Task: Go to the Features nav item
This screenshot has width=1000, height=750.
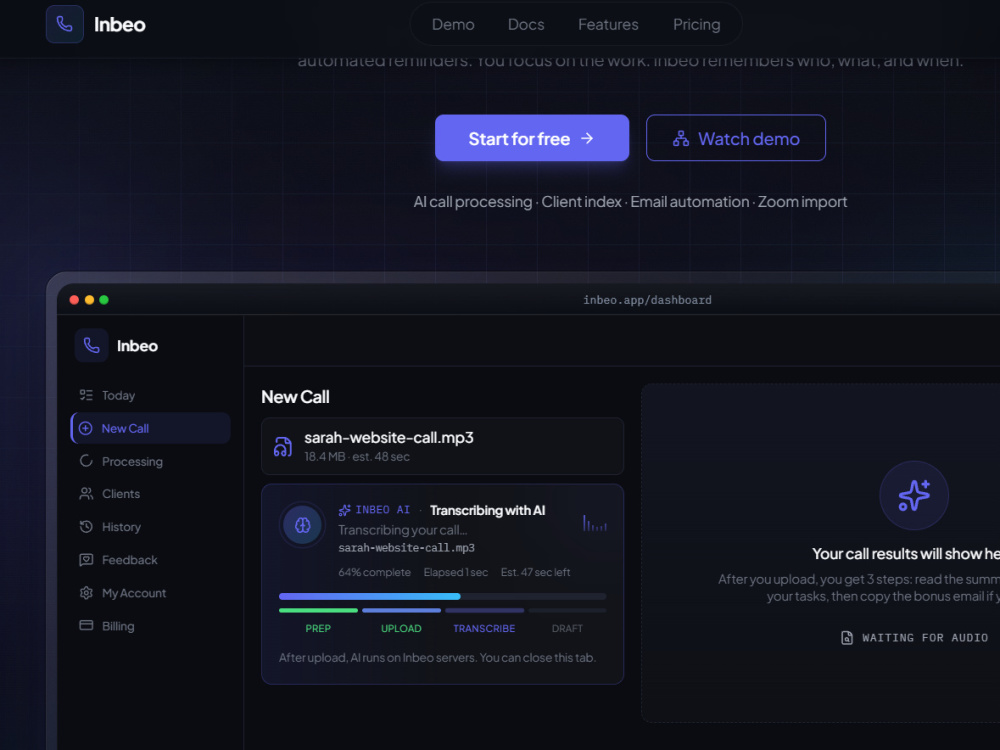Action: click(608, 24)
